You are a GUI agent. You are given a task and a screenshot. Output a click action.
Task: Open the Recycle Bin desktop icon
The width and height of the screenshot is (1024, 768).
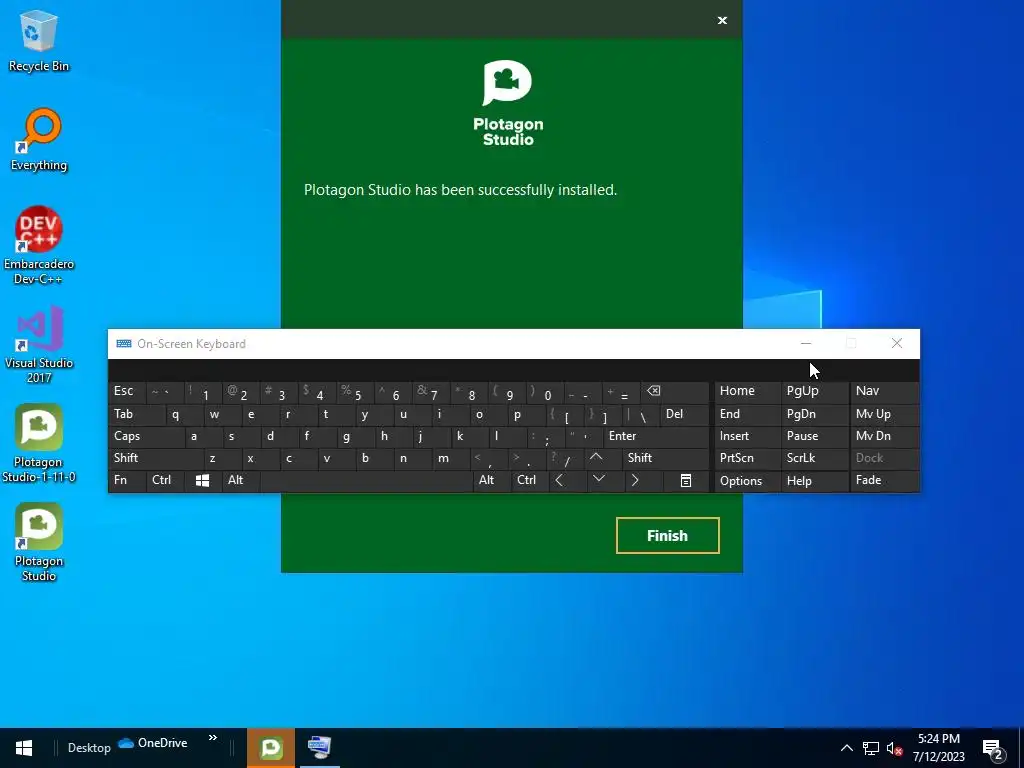pyautogui.click(x=39, y=40)
